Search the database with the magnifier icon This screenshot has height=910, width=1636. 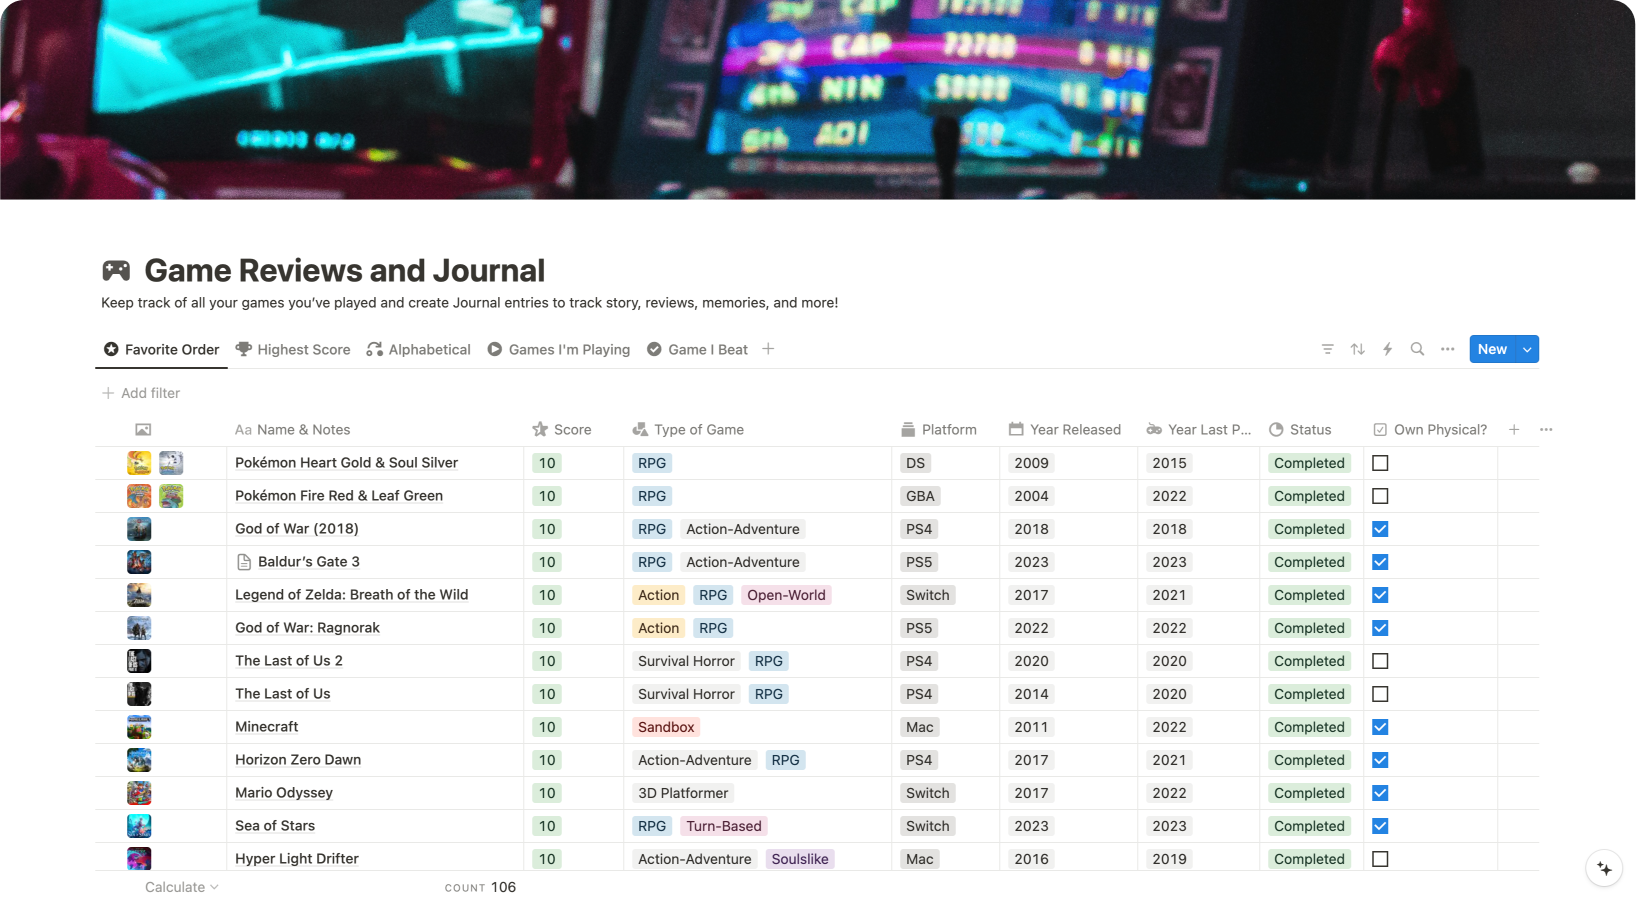pos(1417,349)
